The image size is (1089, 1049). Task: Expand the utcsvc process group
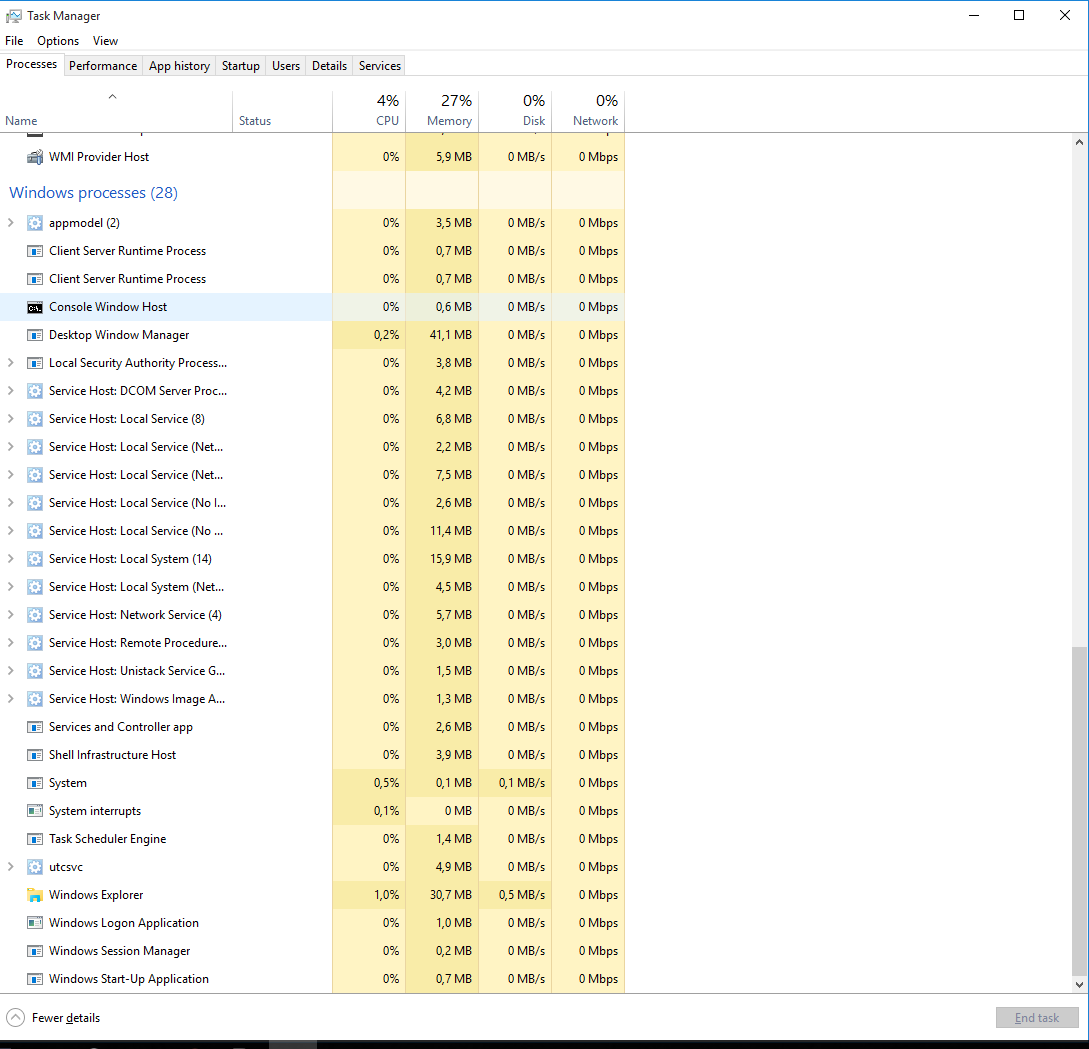tap(10, 867)
